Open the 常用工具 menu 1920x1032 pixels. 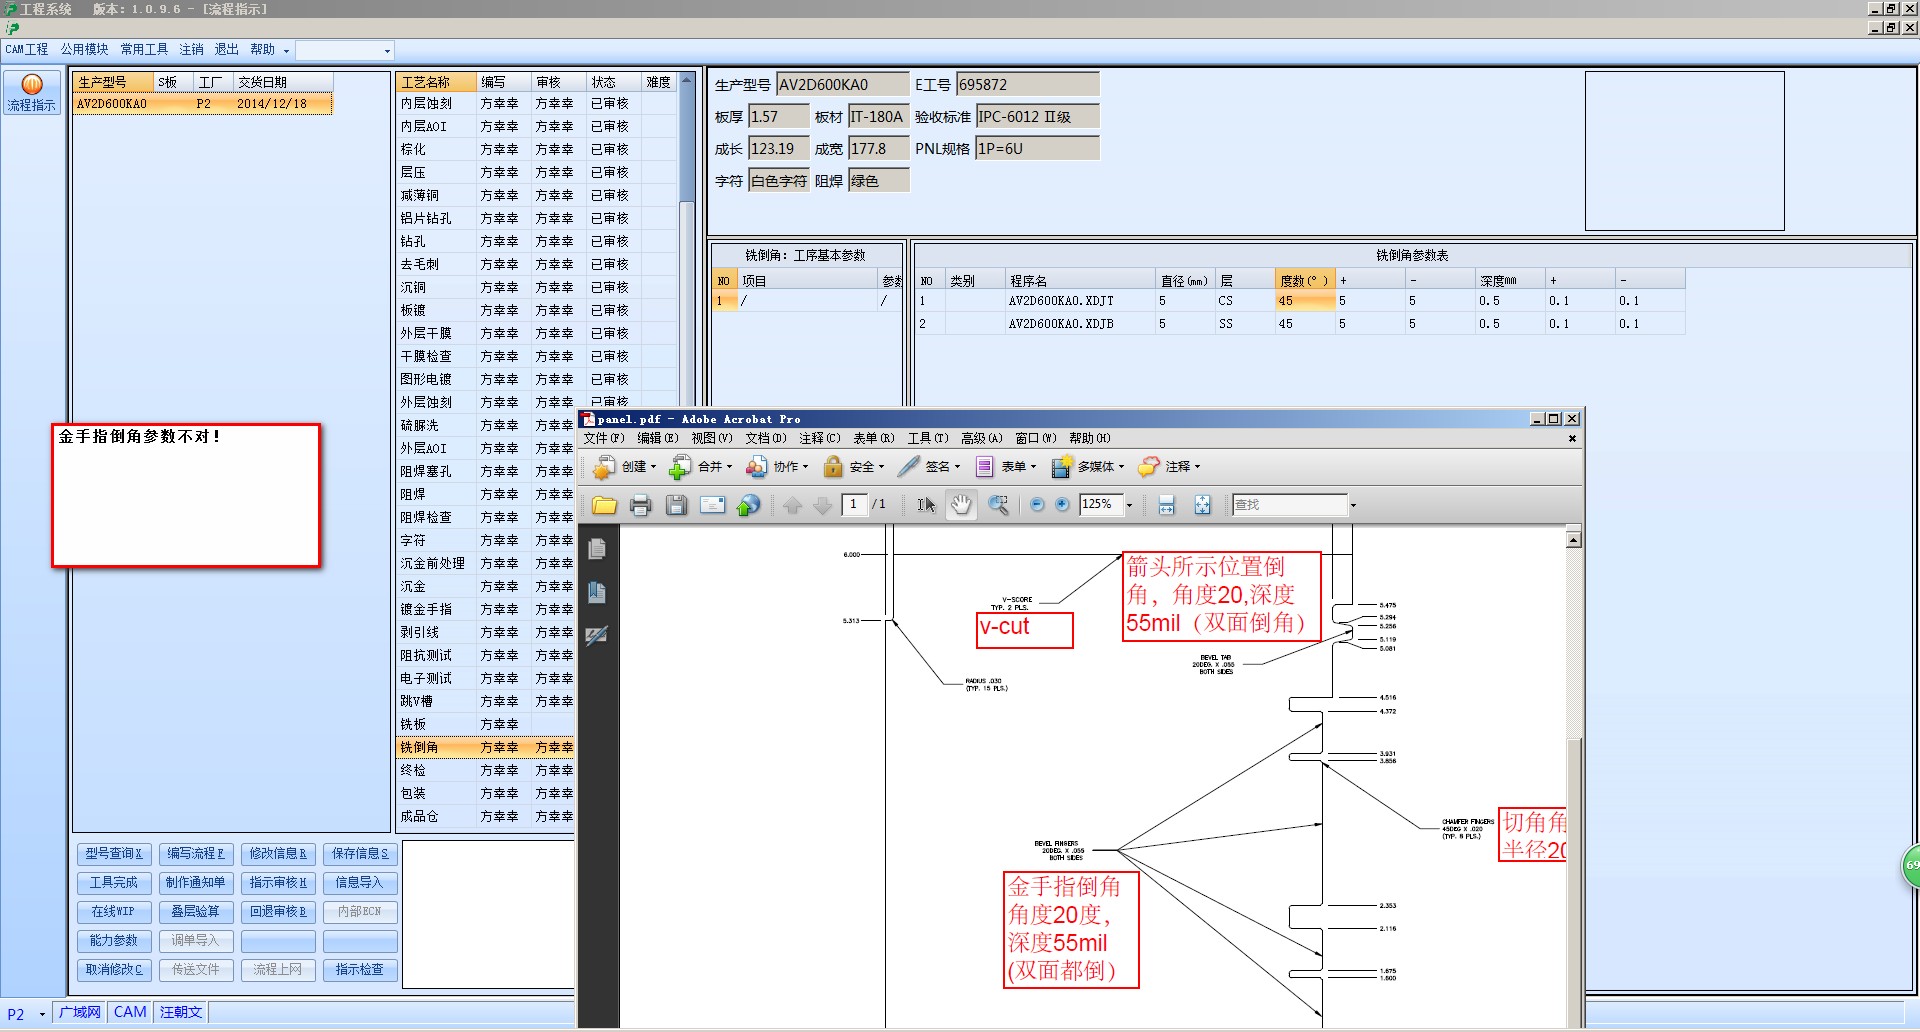(144, 49)
